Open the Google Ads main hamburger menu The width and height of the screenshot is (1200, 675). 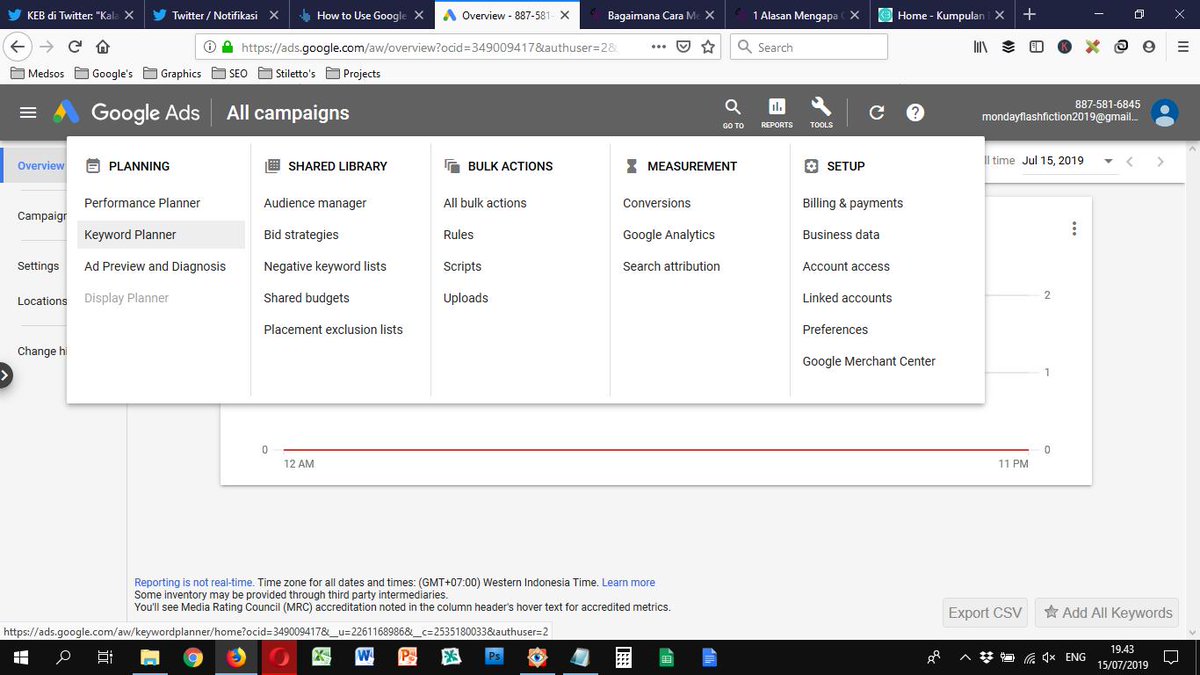tap(28, 113)
